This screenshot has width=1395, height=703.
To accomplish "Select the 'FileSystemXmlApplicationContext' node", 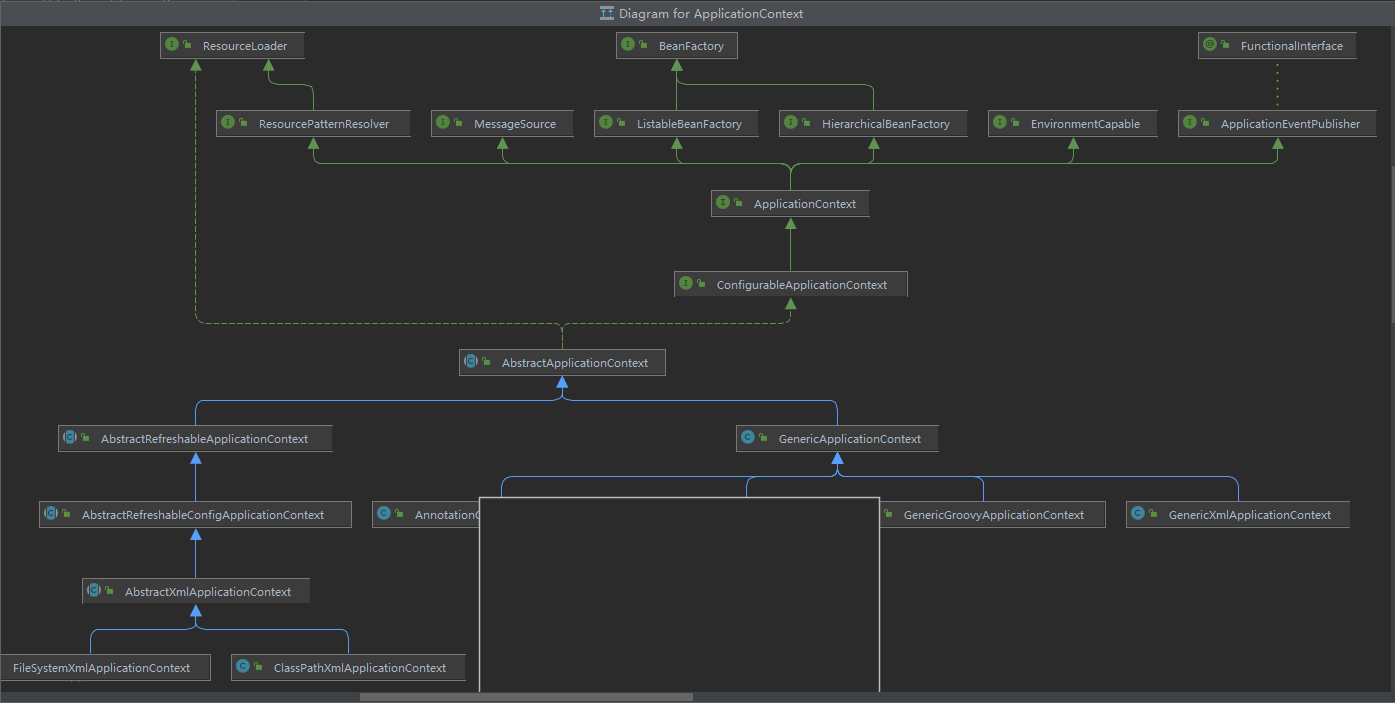I will (x=106, y=668).
